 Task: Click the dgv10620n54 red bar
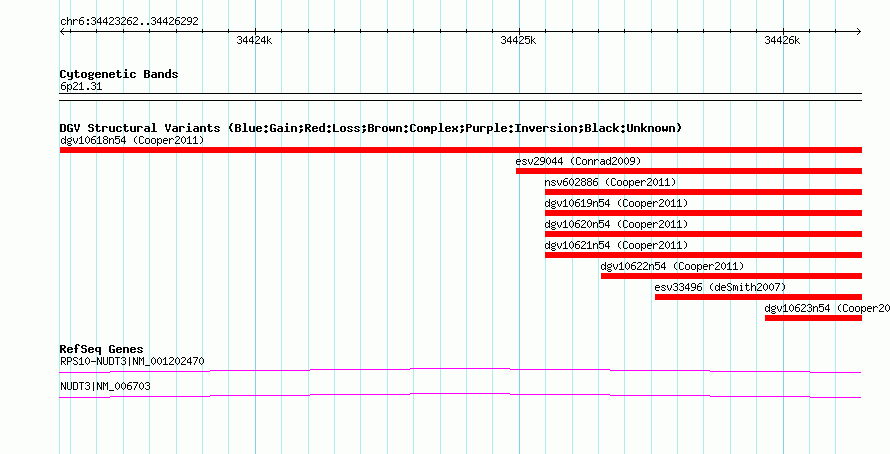click(x=703, y=234)
